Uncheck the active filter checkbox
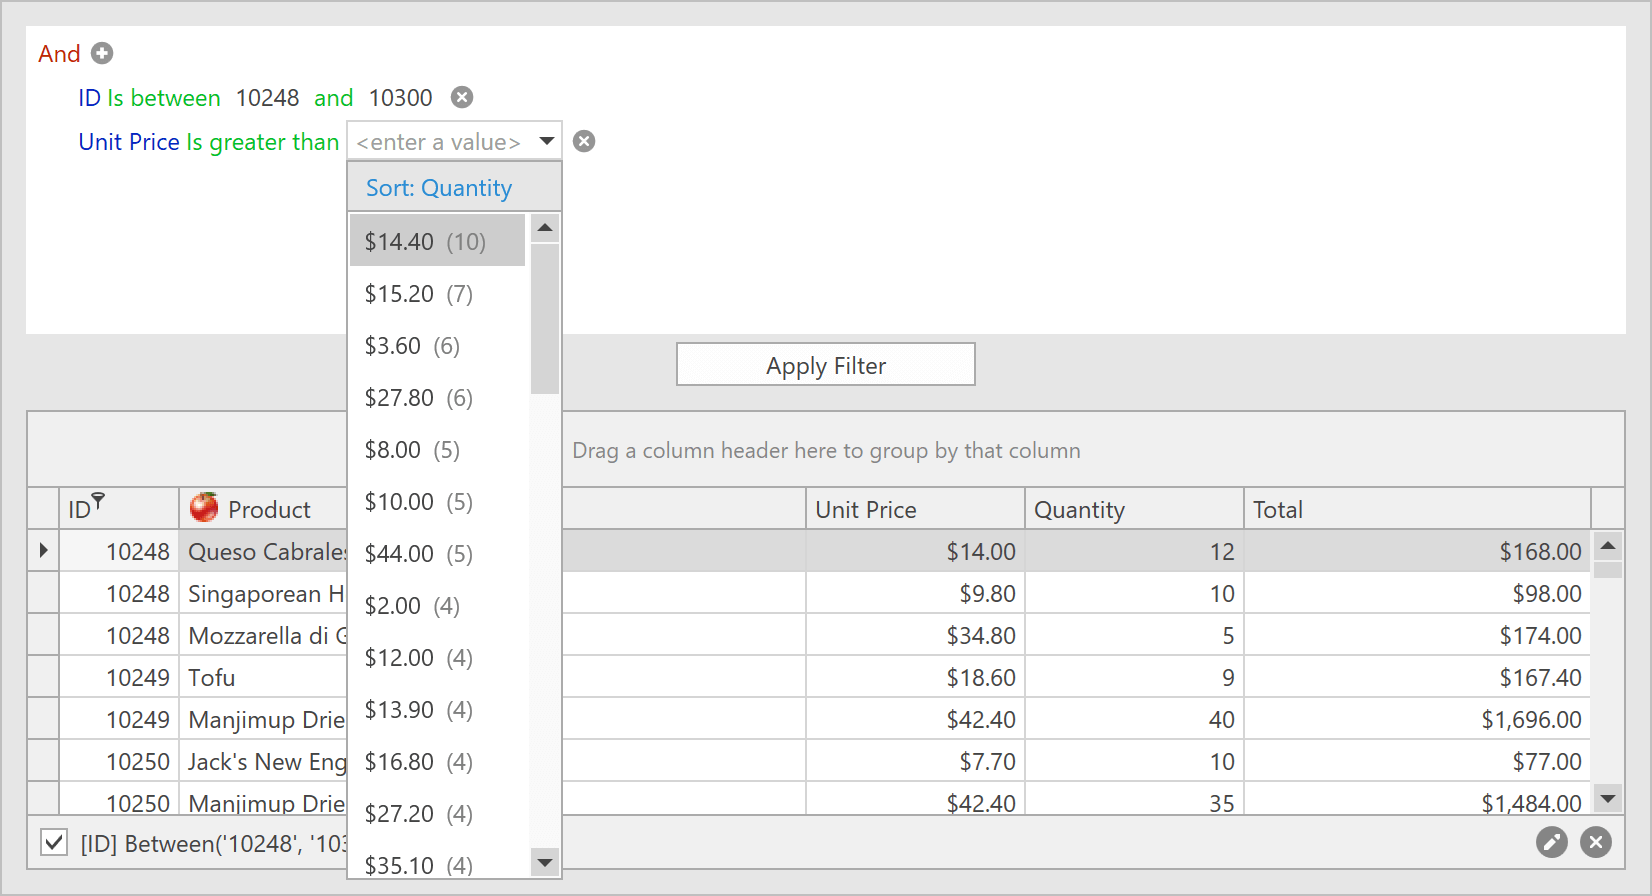The image size is (1652, 896). click(x=54, y=843)
